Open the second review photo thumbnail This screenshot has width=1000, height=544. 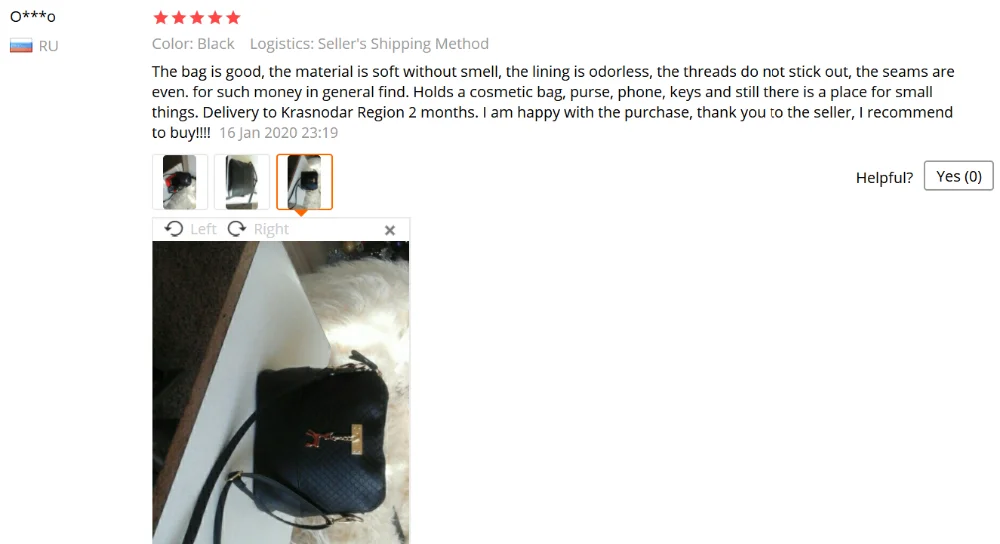242,182
